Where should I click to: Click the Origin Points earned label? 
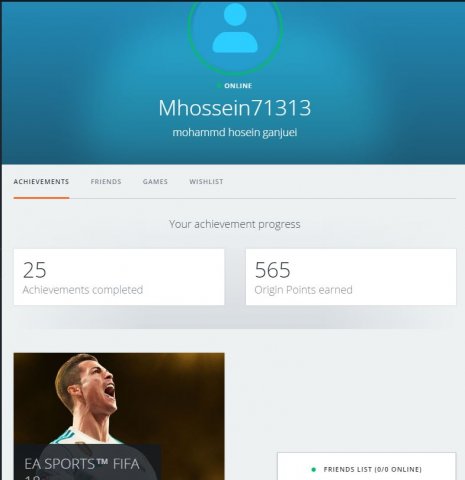[x=303, y=290]
